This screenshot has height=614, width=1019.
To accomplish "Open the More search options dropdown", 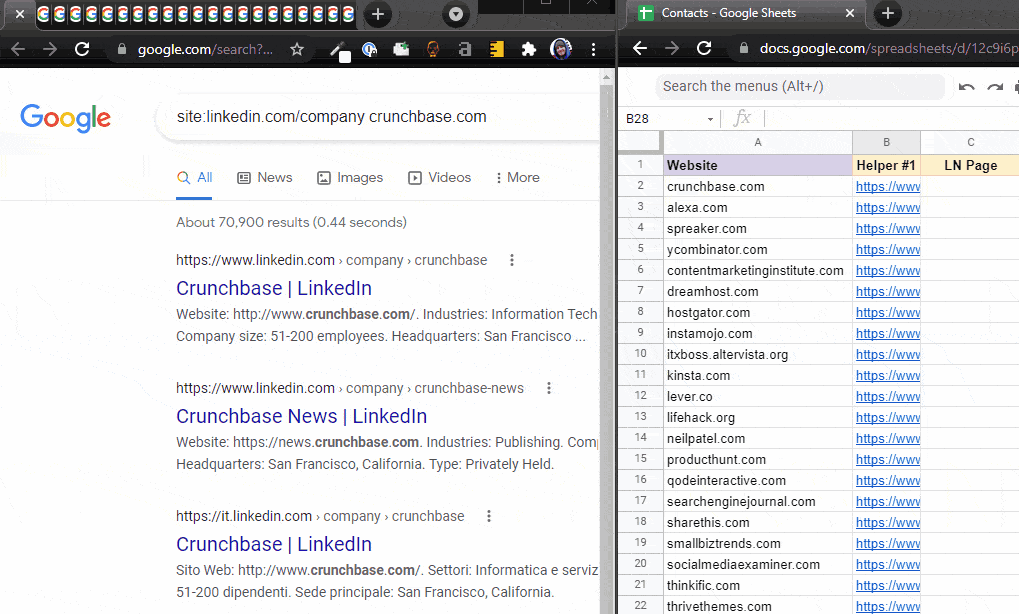I will coord(517,177).
